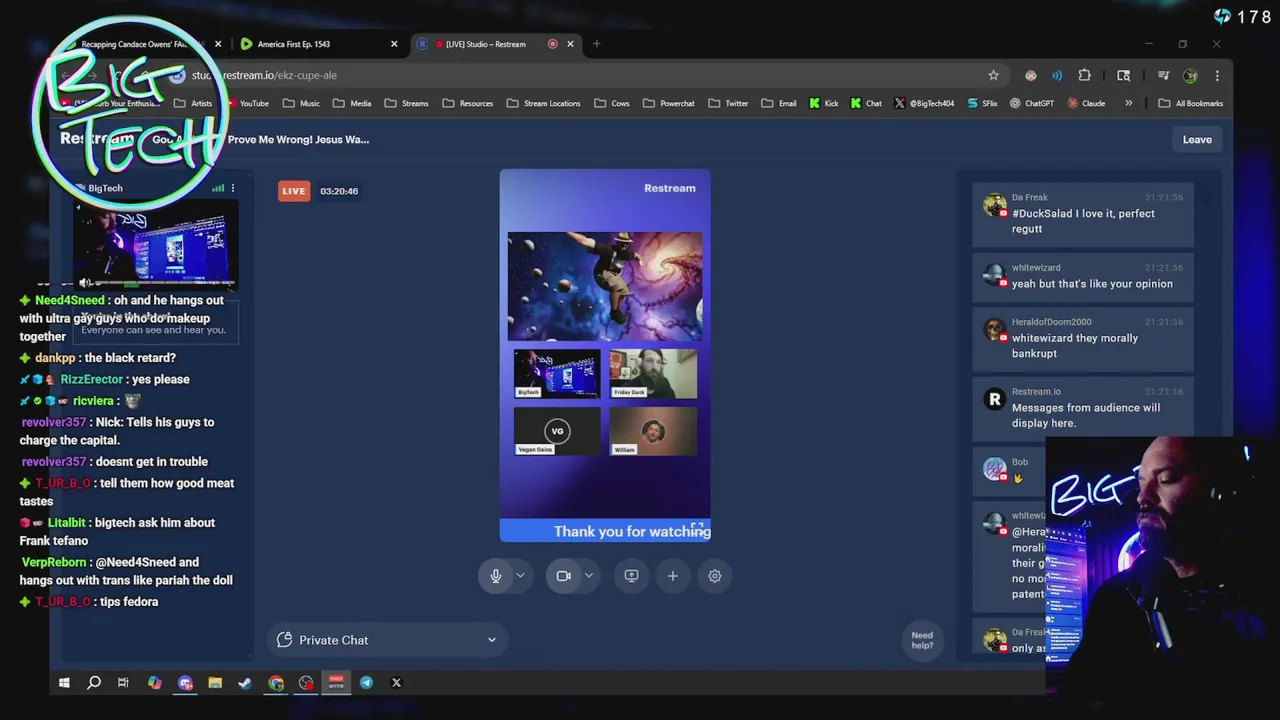Viewport: 1280px width, 720px height.
Task: Open the three-dot menu beside the BigTech name
Action: pyautogui.click(x=233, y=188)
